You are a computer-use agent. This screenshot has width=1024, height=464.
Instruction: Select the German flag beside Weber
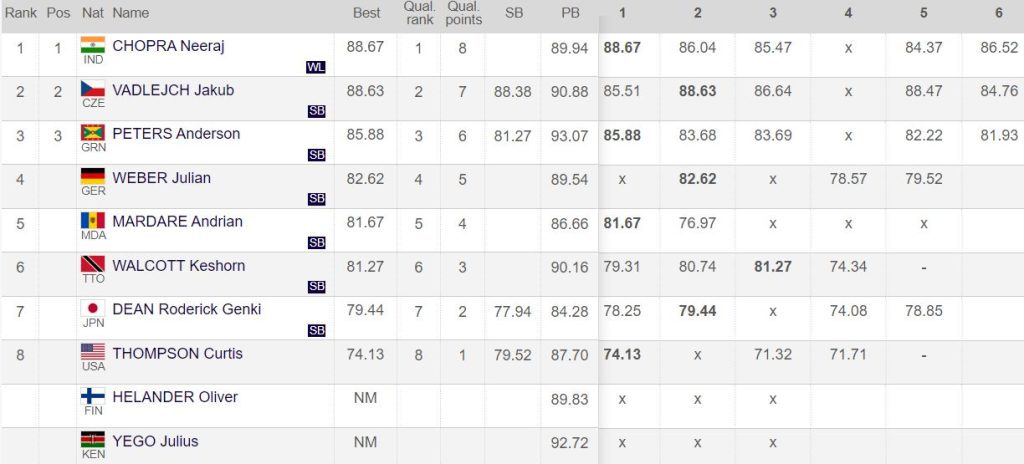[93, 176]
